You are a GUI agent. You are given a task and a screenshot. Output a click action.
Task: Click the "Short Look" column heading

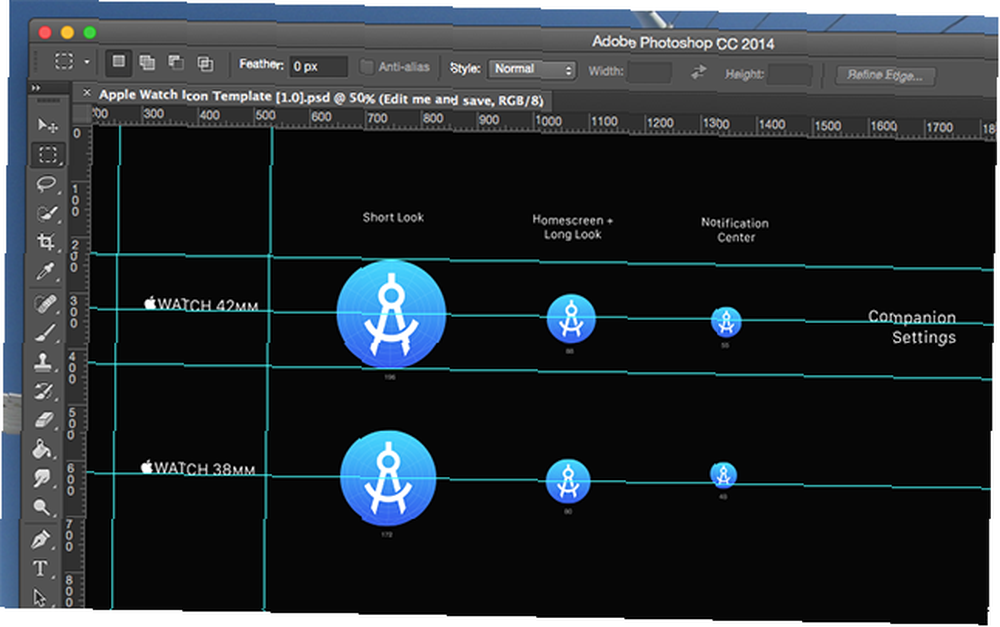point(393,218)
